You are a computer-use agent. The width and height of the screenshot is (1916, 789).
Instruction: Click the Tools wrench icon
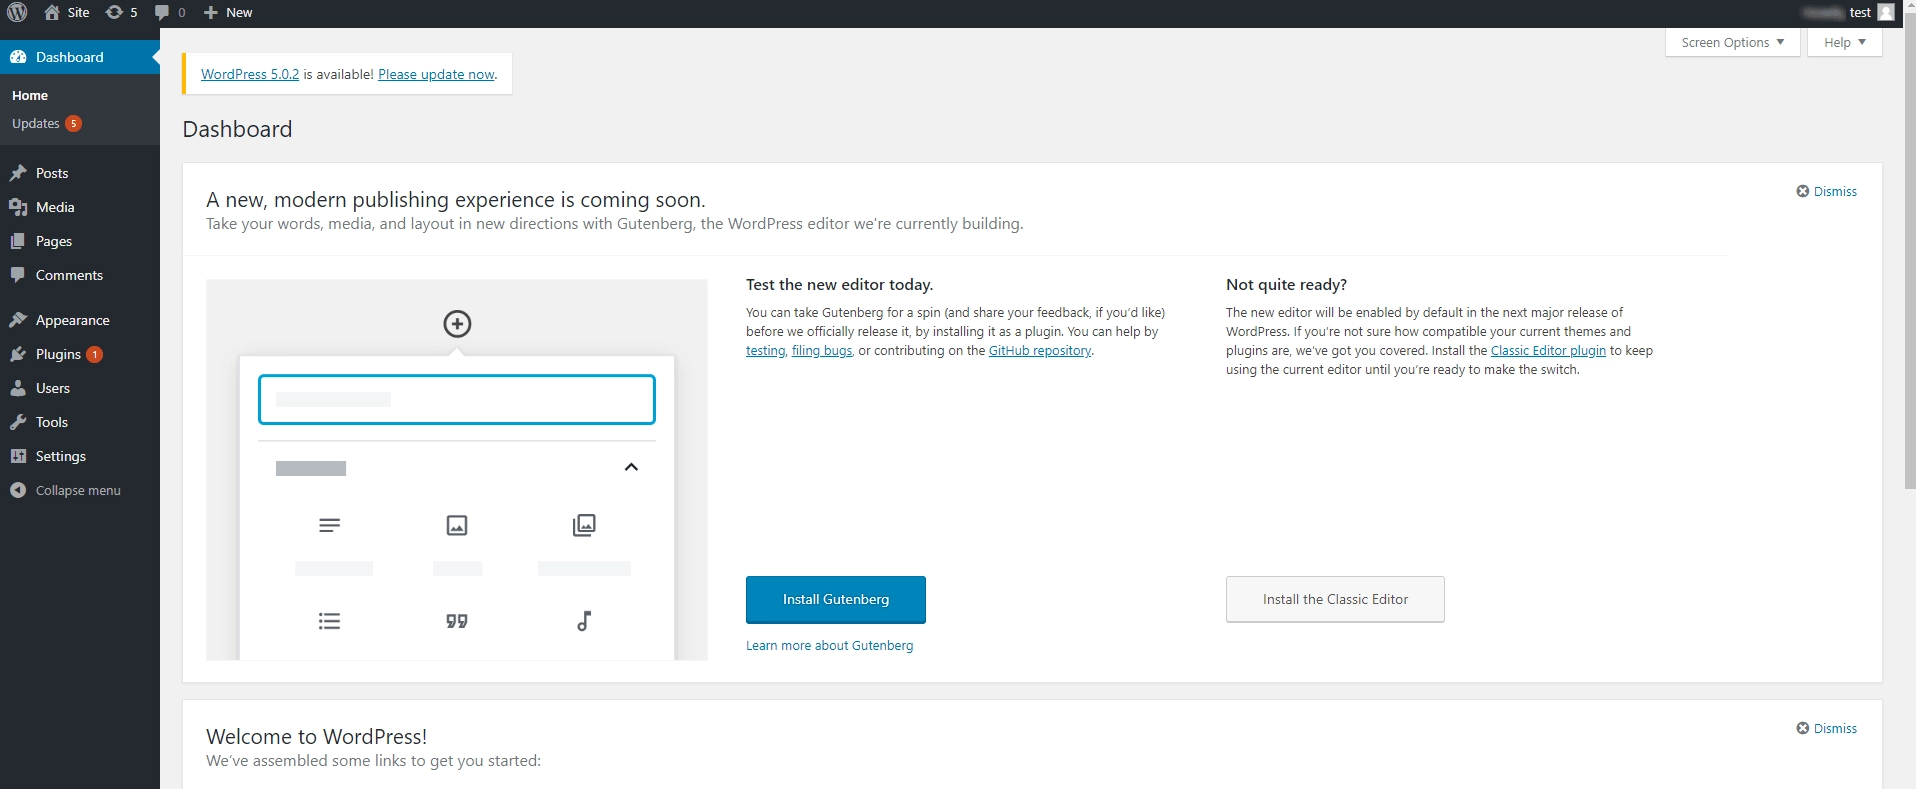18,422
